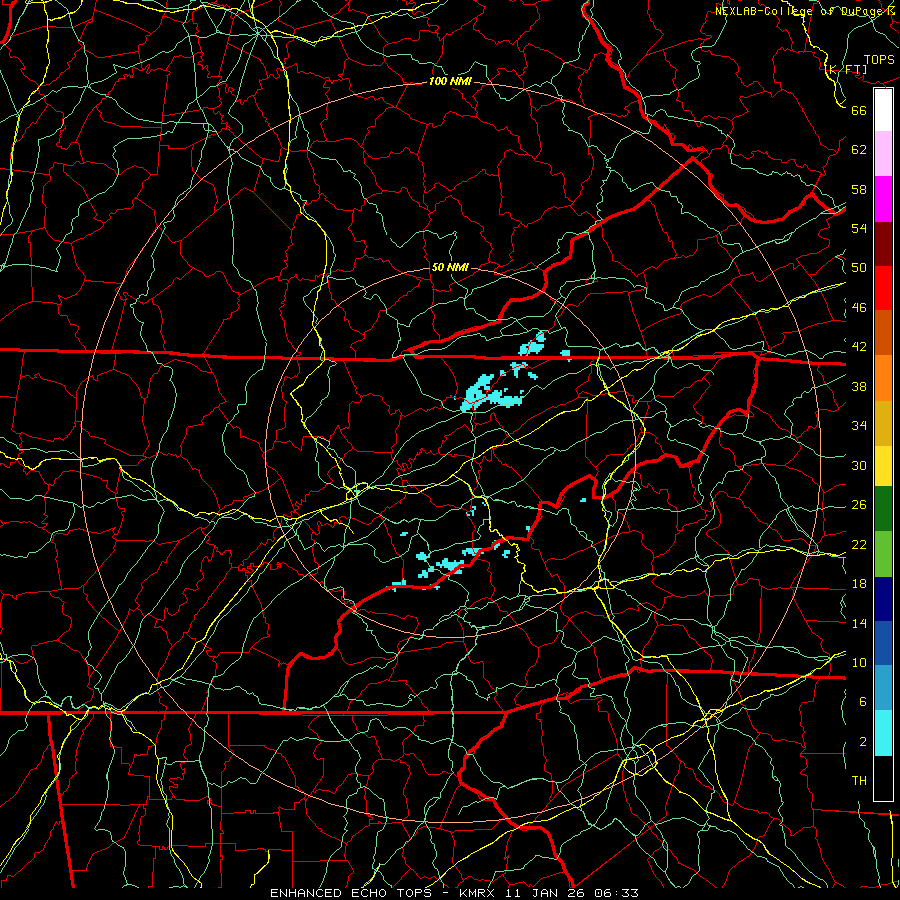This screenshot has height=900, width=900.
Task: Click the bright yellow legend swatch
Action: tap(883, 465)
